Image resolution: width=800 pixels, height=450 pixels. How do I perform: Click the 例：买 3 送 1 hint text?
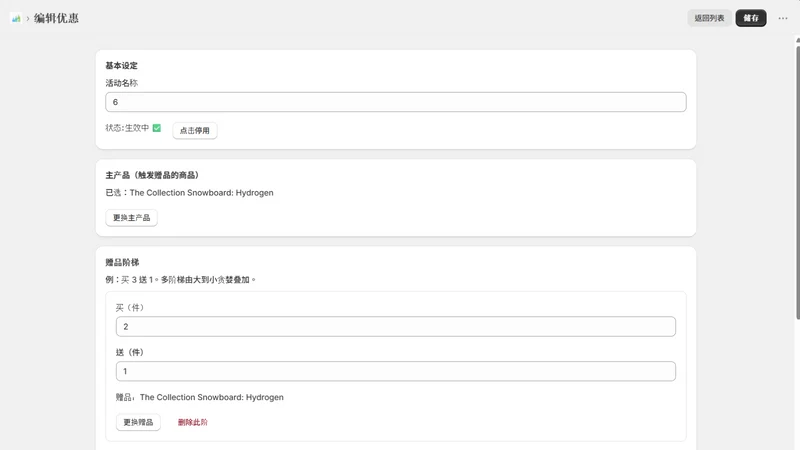coord(180,280)
